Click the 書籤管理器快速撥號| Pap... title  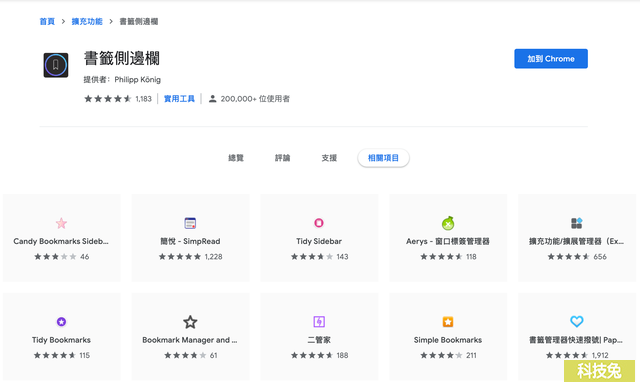point(576,340)
